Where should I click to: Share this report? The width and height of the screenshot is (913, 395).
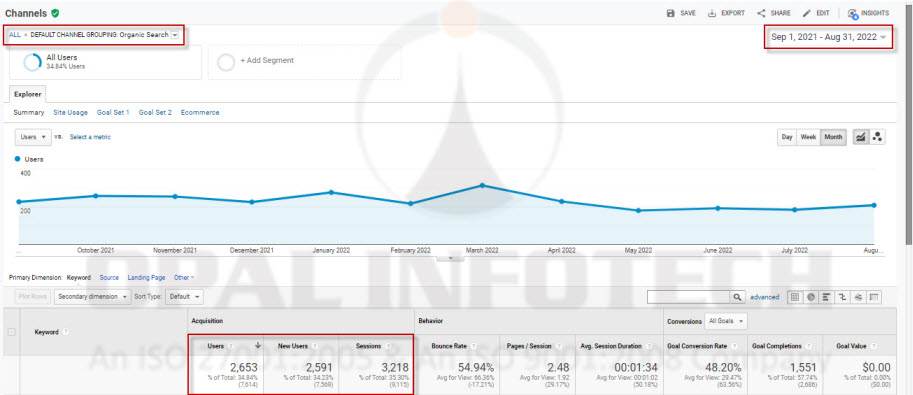point(773,13)
